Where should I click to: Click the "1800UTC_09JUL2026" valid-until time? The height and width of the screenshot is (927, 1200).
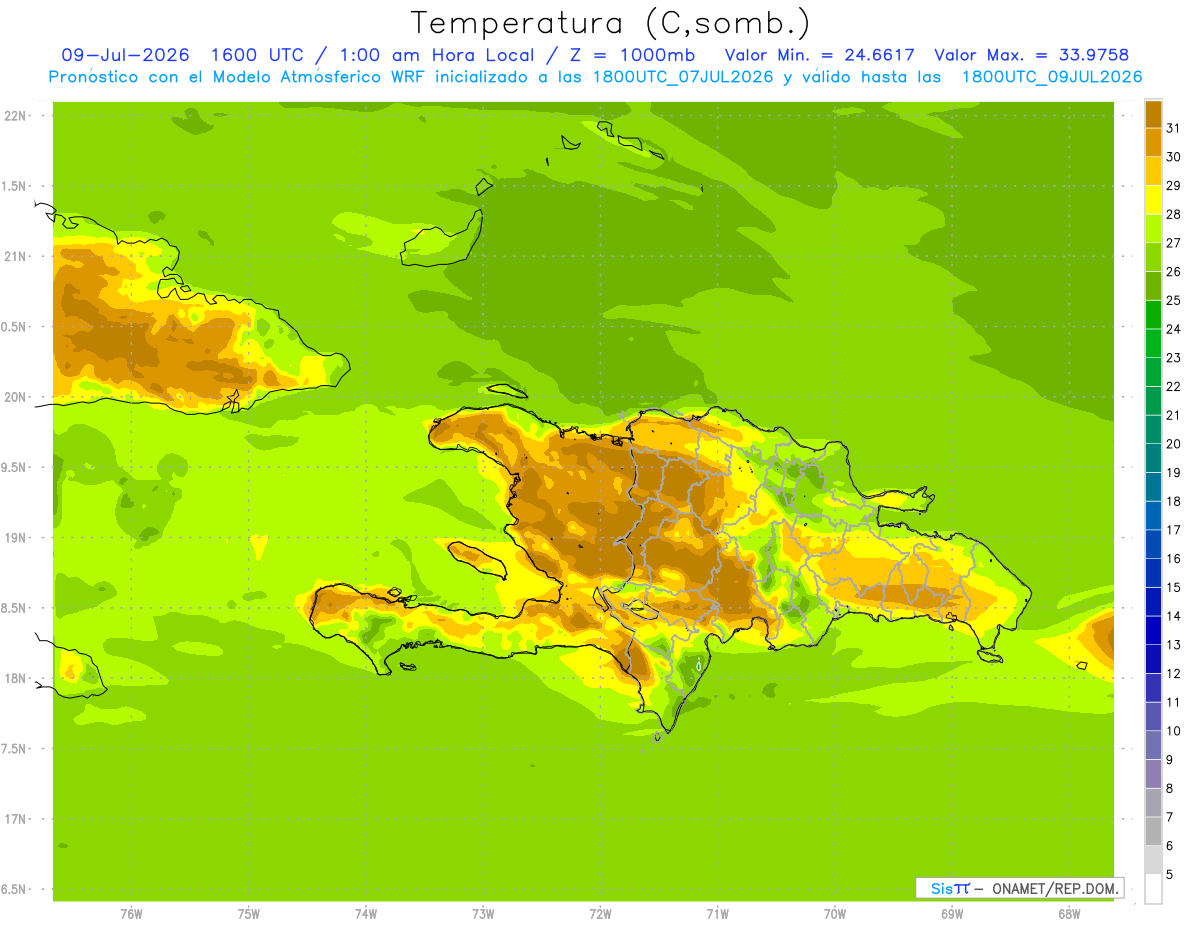click(x=1051, y=77)
